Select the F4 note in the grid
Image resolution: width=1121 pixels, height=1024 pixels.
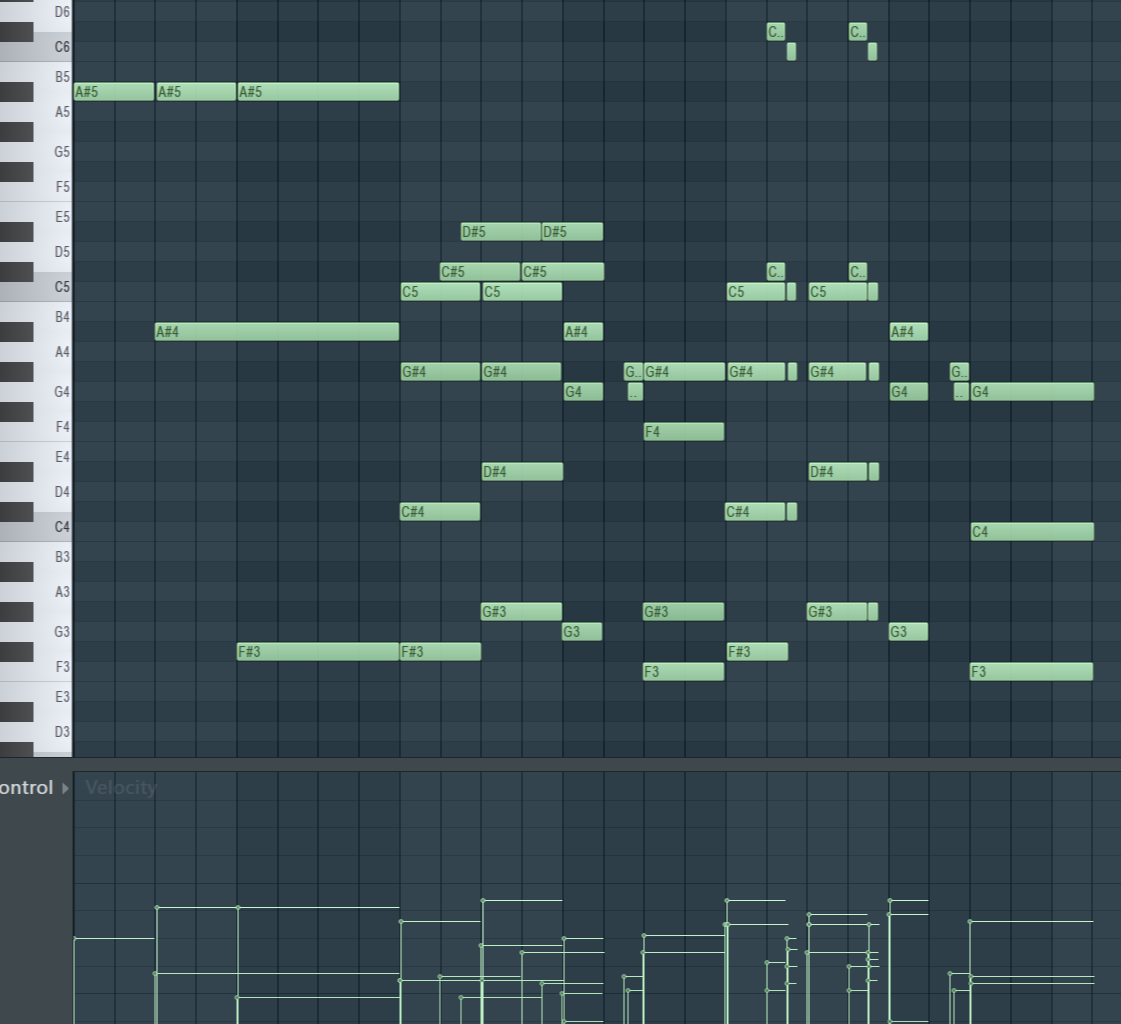point(683,432)
